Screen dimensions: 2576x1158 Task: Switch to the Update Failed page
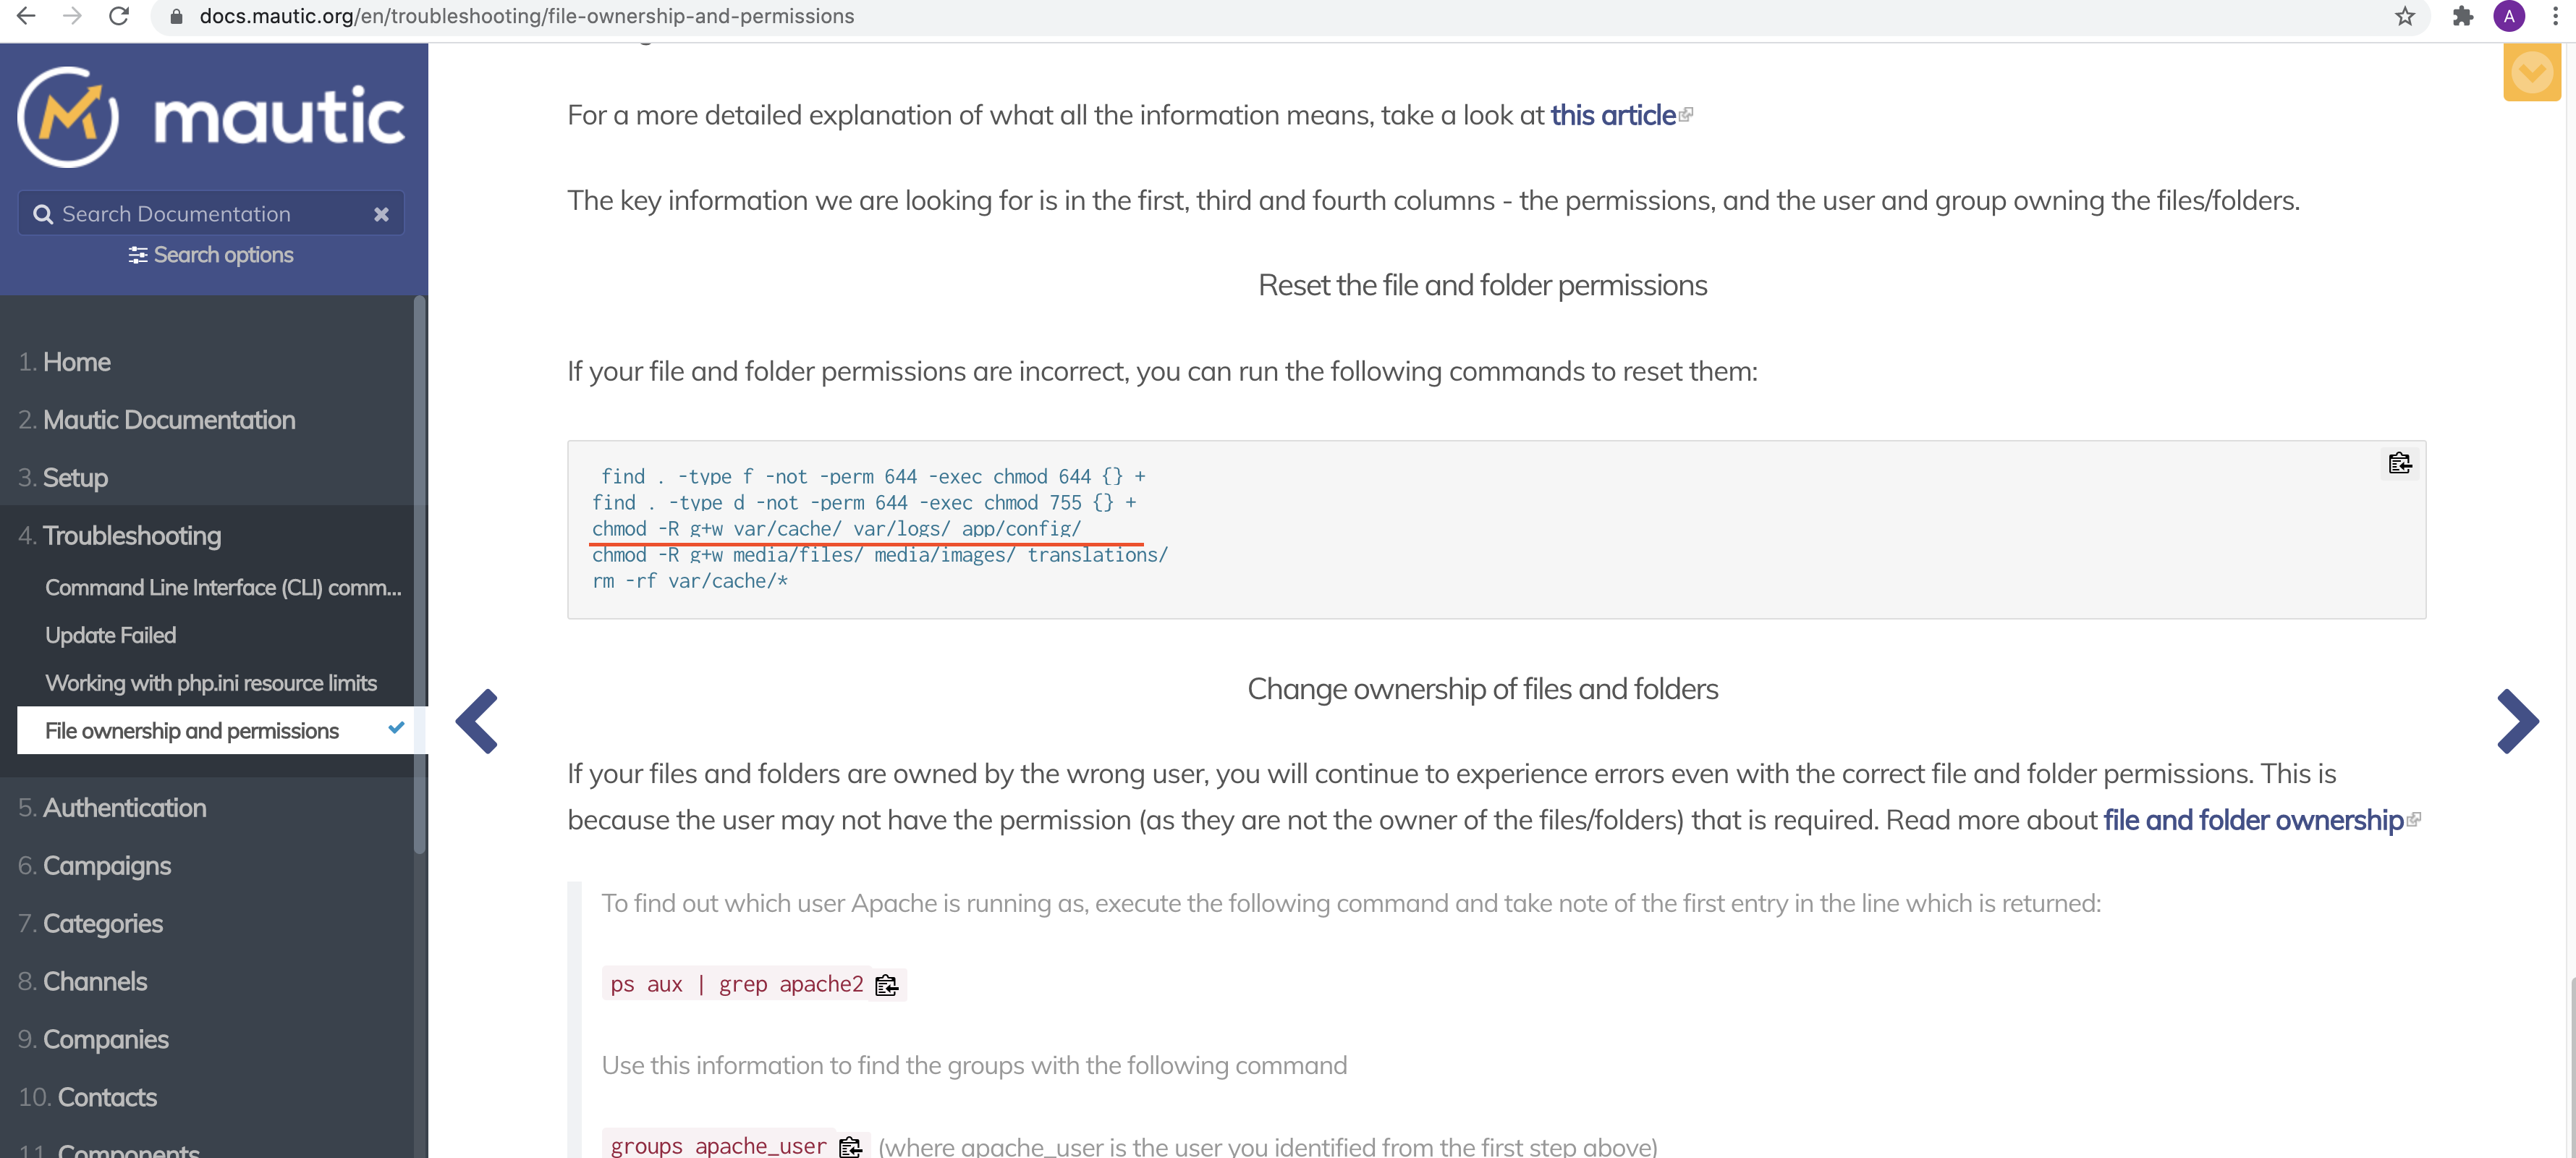[x=110, y=634]
